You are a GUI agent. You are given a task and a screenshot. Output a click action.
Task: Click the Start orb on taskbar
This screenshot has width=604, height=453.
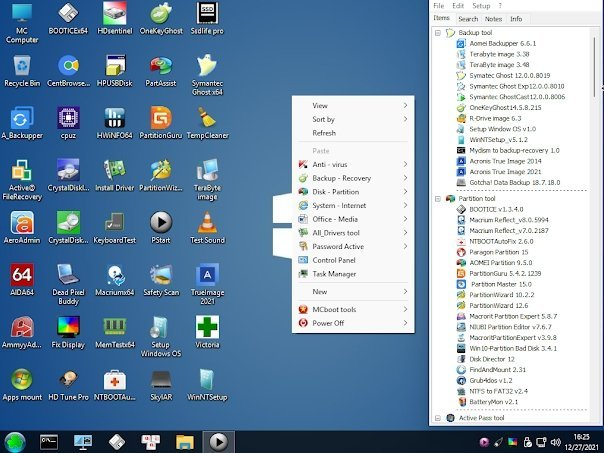coord(15,442)
